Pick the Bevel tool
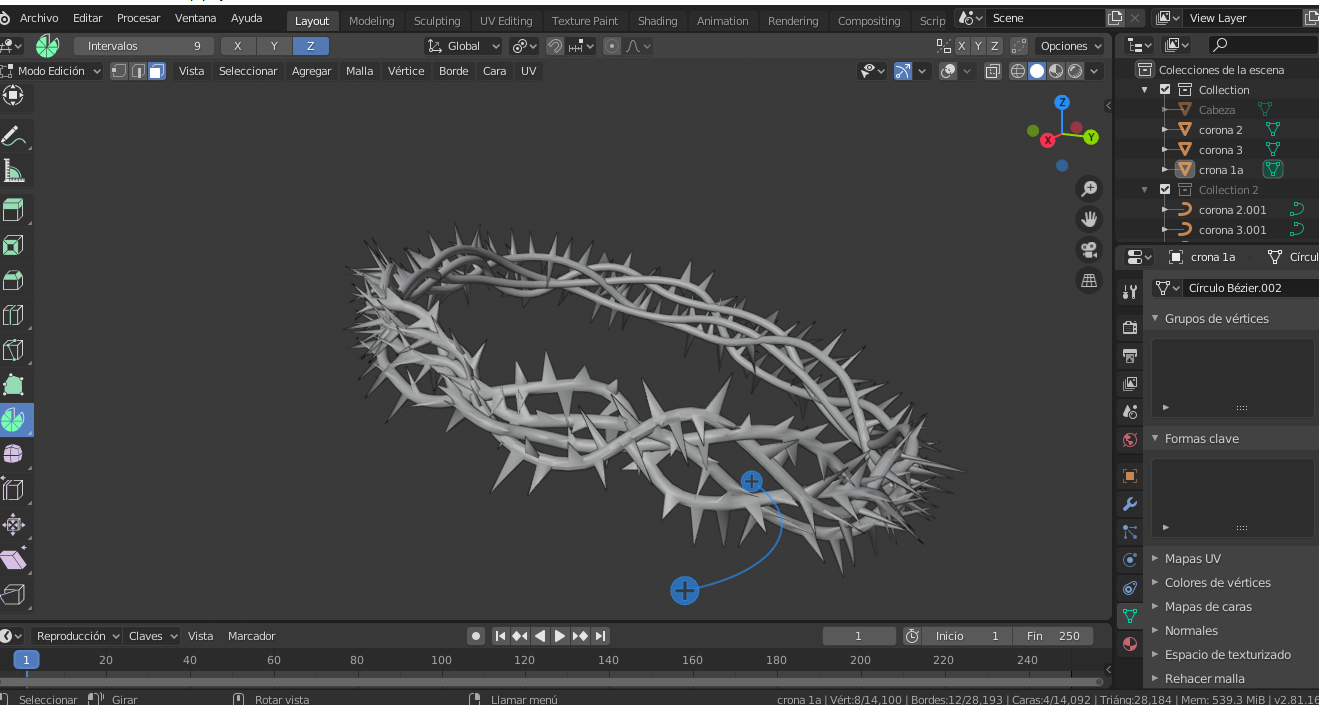1319x705 pixels. click(14, 280)
